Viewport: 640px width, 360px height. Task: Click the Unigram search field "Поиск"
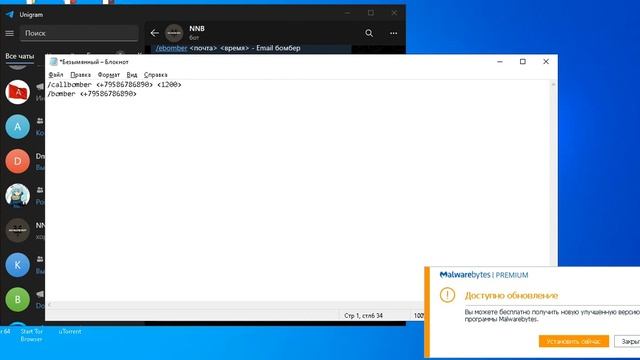79,33
